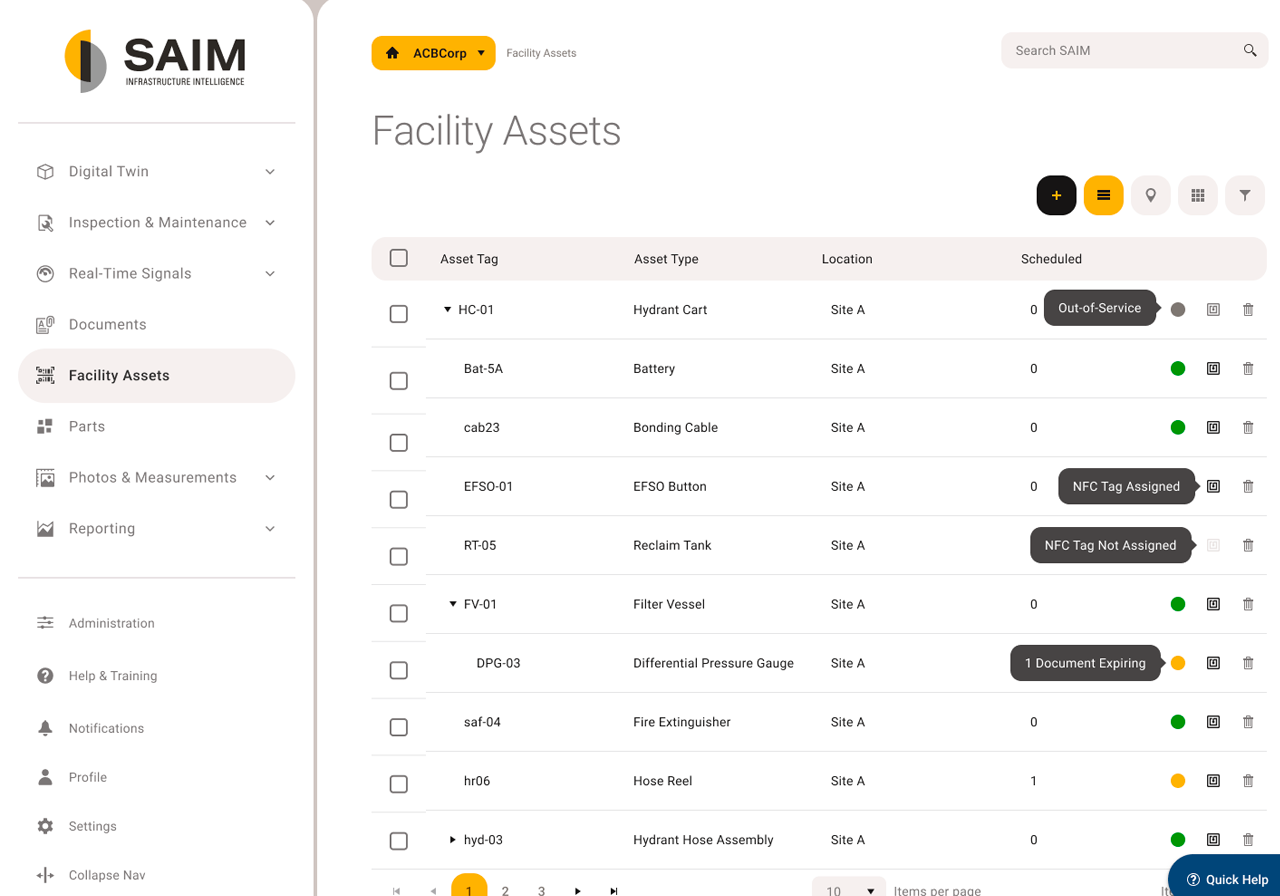Viewport: 1280px width, 896px height.
Task: Select the checkbox for RT-05 Reclaim Tank
Action: [398, 554]
